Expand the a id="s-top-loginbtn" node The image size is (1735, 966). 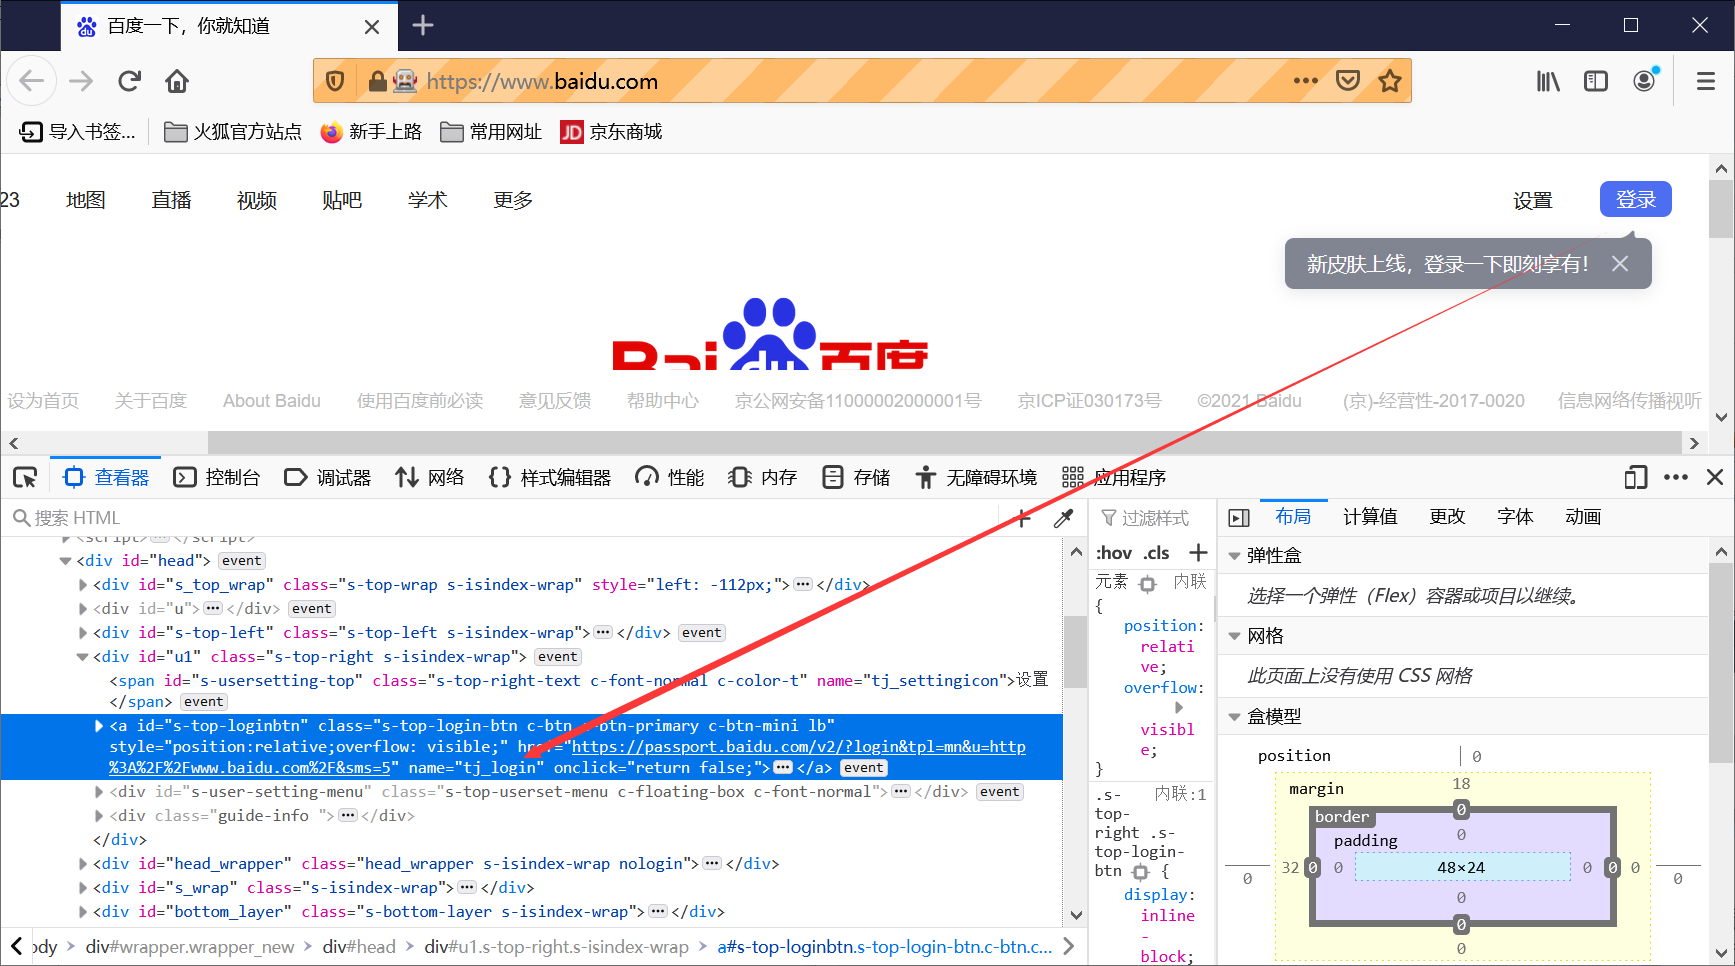98,726
